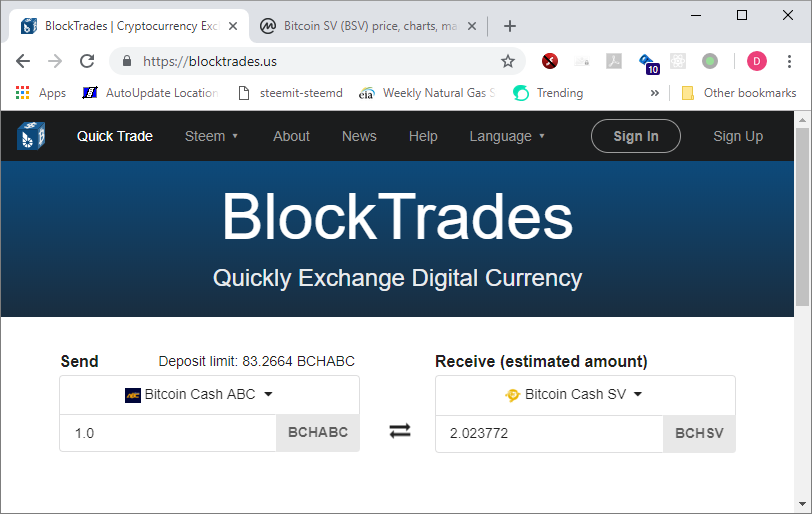Viewport: 812px width, 514px height.
Task: Swap currencies with the exchange arrows icon
Action: (400, 431)
